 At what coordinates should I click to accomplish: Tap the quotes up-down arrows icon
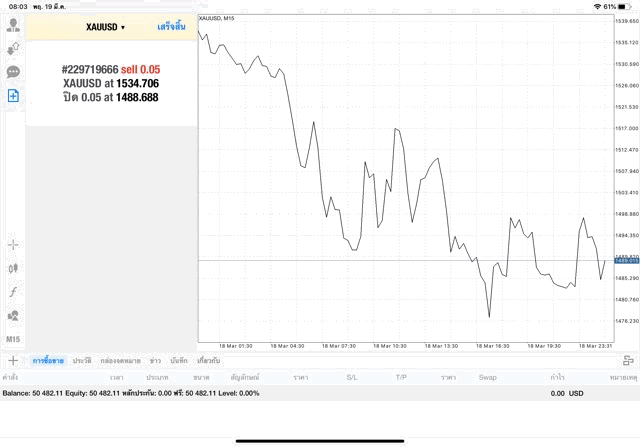(x=13, y=48)
